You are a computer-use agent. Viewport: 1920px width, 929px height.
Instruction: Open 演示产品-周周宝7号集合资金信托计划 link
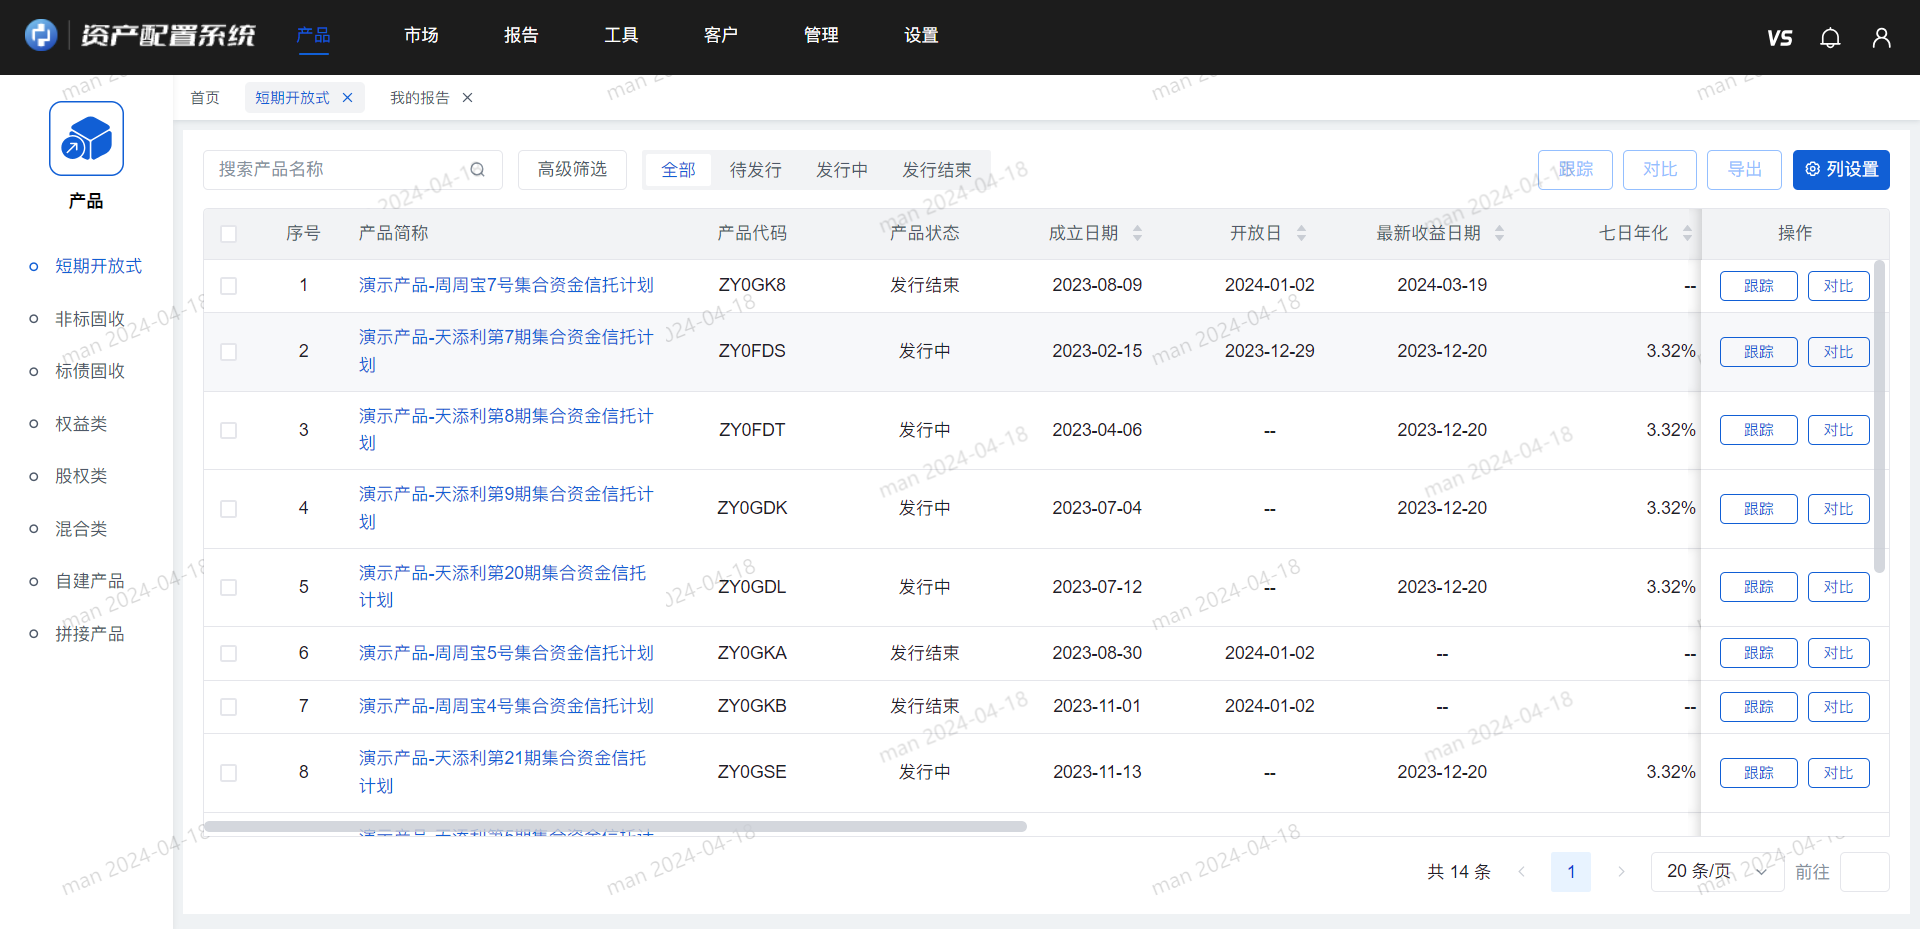click(506, 286)
